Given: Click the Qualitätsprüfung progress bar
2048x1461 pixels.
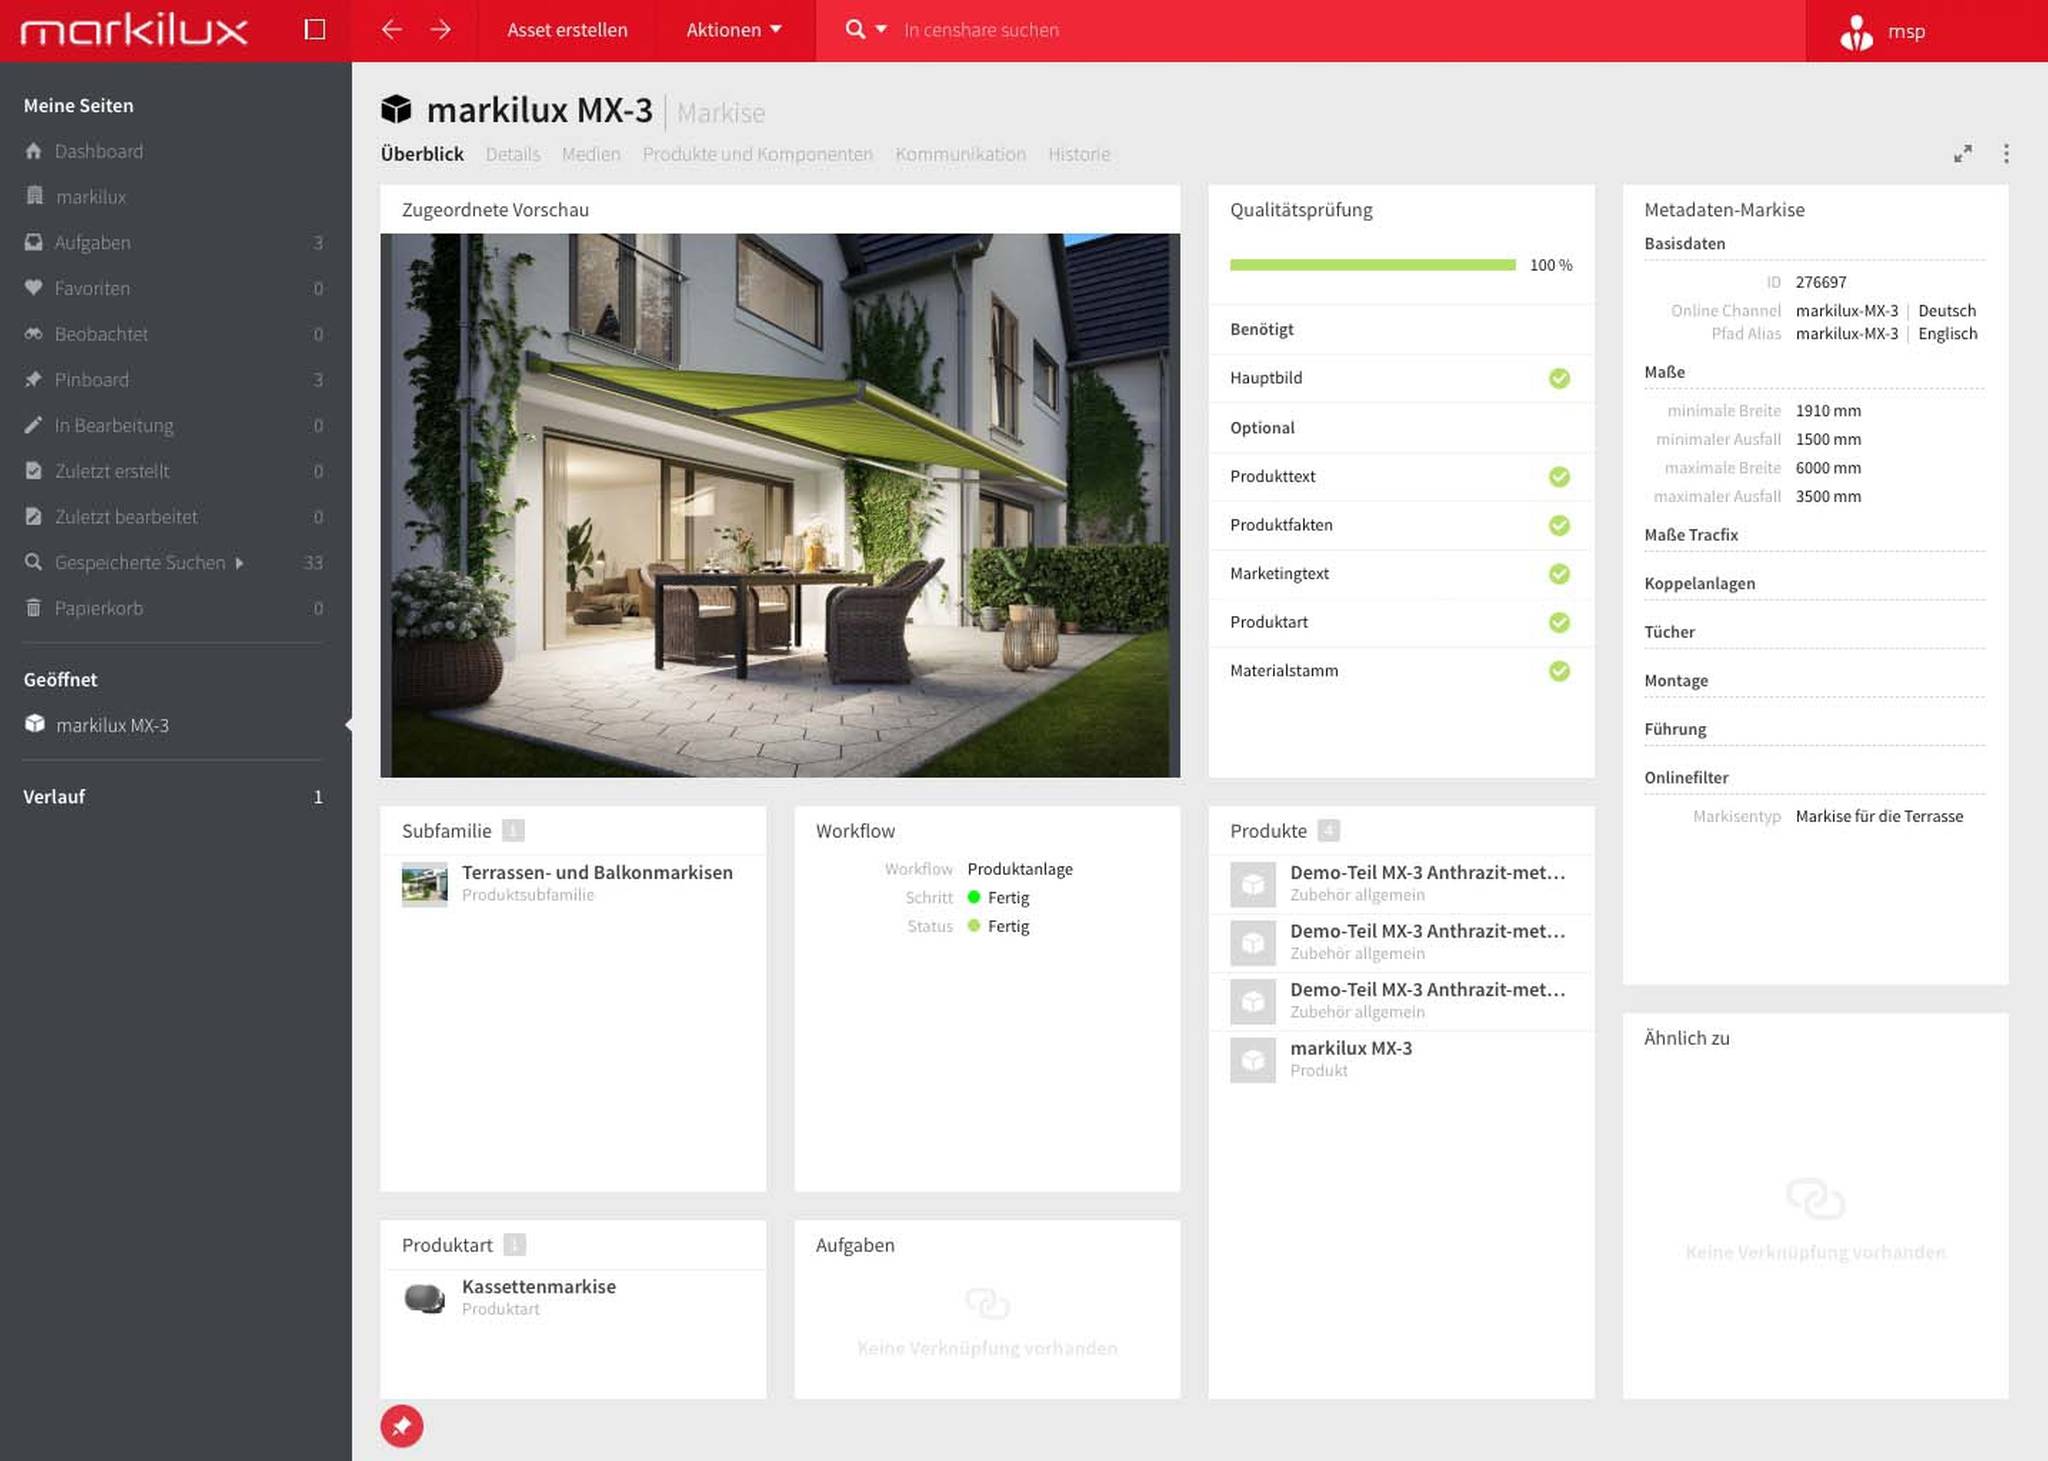Looking at the screenshot, I should (1372, 265).
